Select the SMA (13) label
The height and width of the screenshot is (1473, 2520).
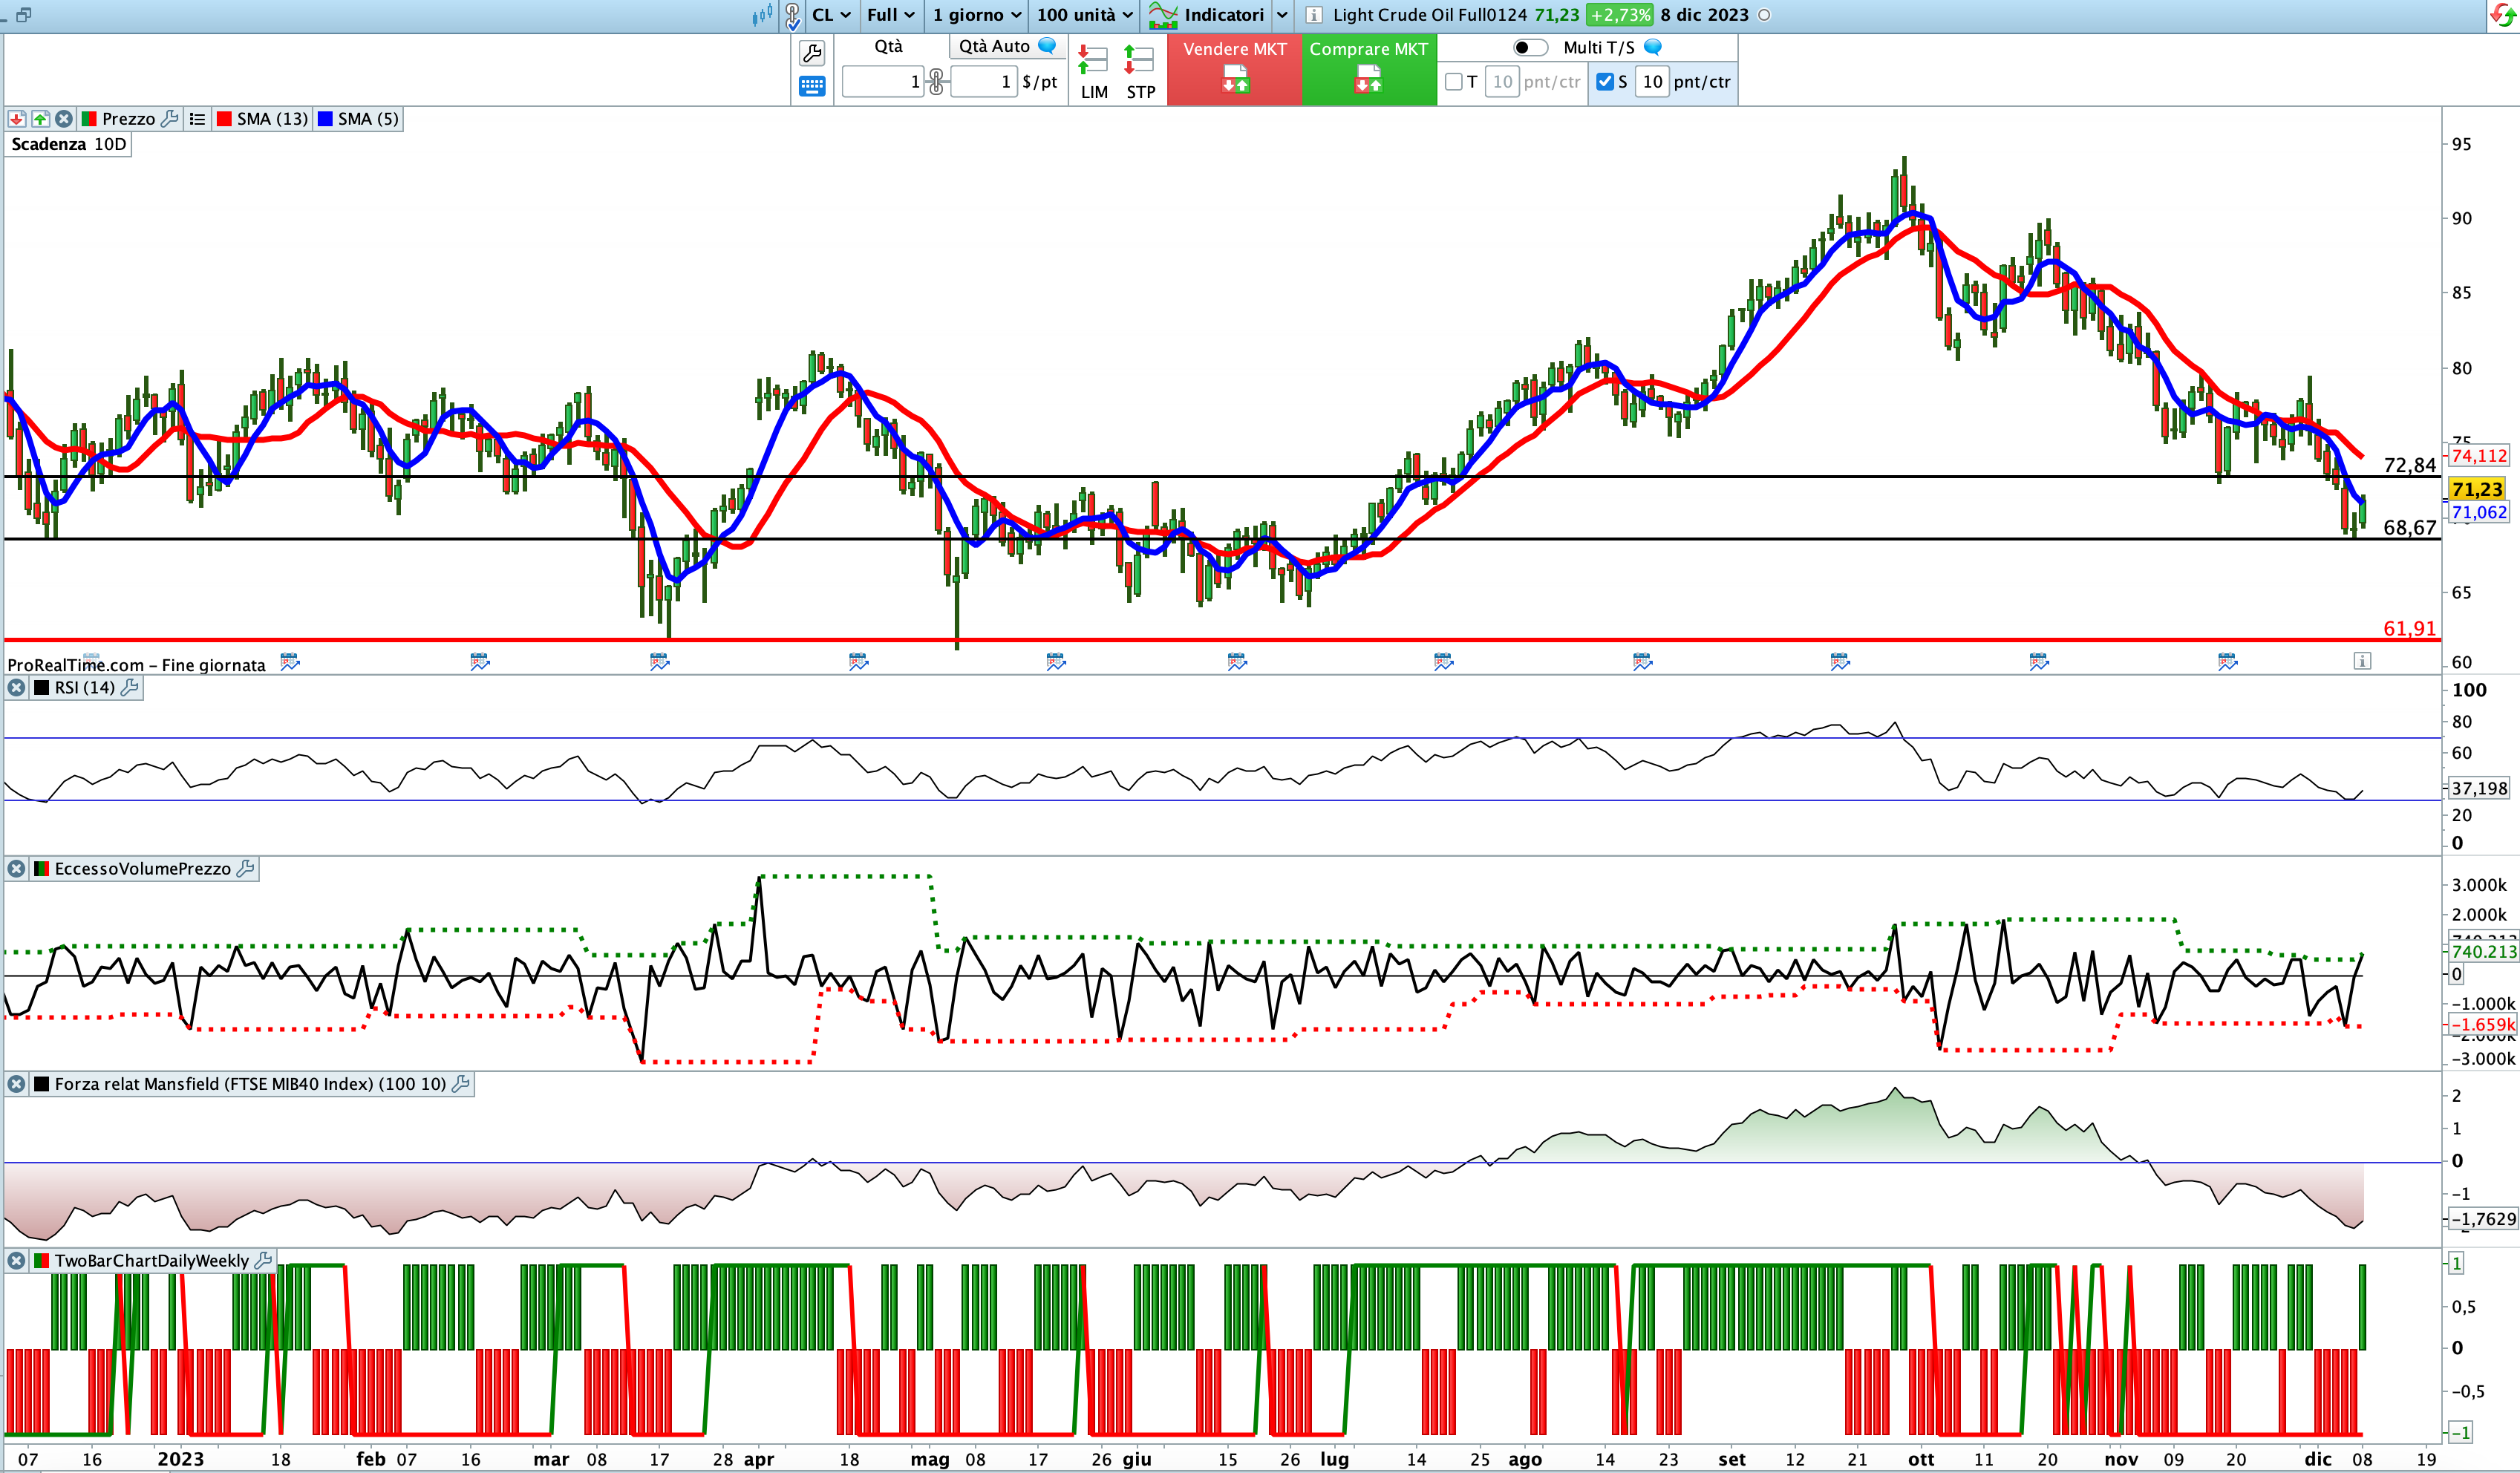pyautogui.click(x=272, y=119)
